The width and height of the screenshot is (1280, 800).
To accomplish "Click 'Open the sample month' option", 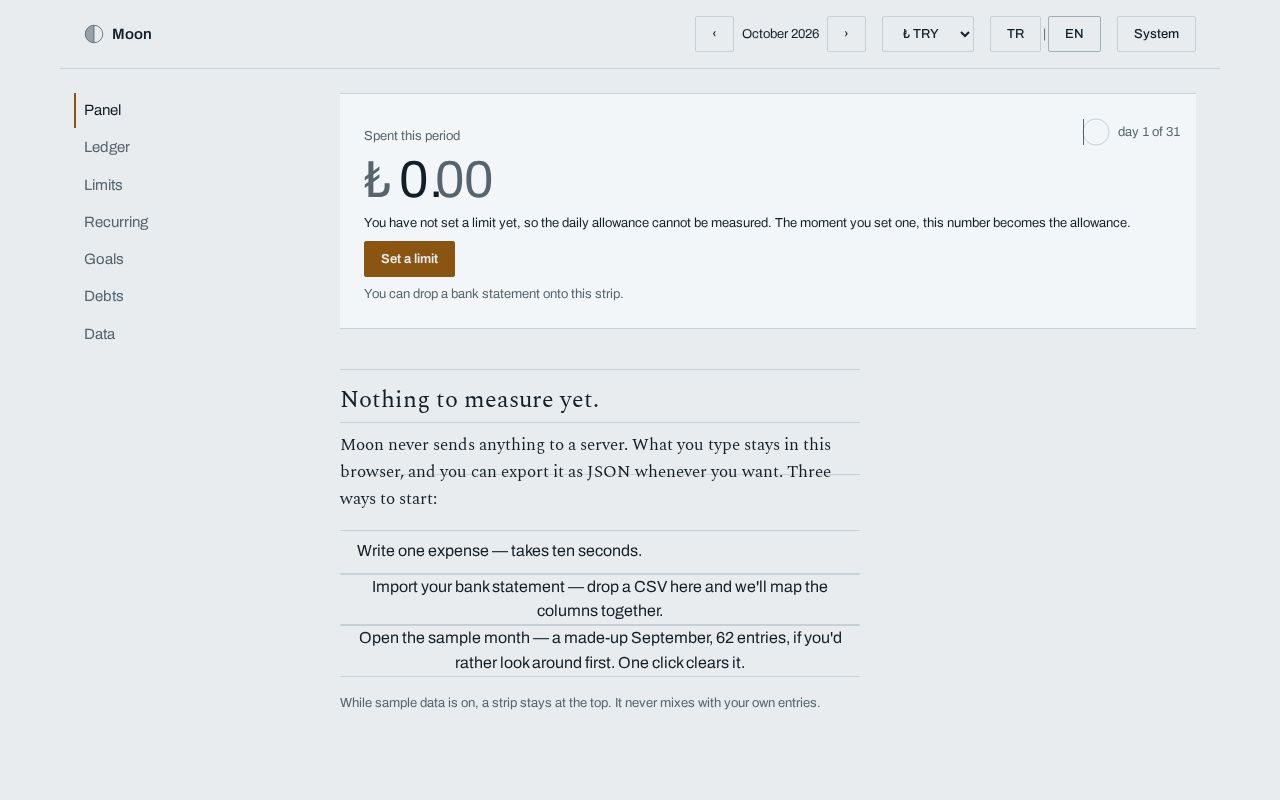I will tap(600, 650).
